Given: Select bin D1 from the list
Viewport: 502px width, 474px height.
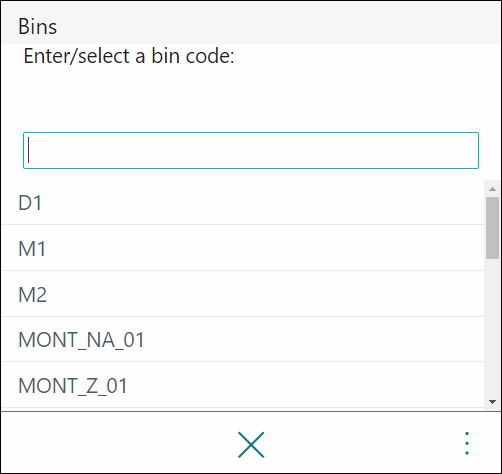Looking at the screenshot, I should (243, 202).
